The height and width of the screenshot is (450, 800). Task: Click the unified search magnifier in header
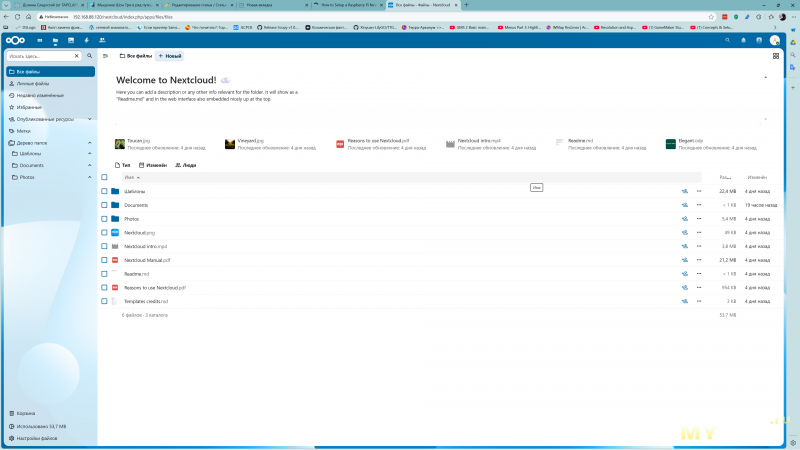[727, 40]
